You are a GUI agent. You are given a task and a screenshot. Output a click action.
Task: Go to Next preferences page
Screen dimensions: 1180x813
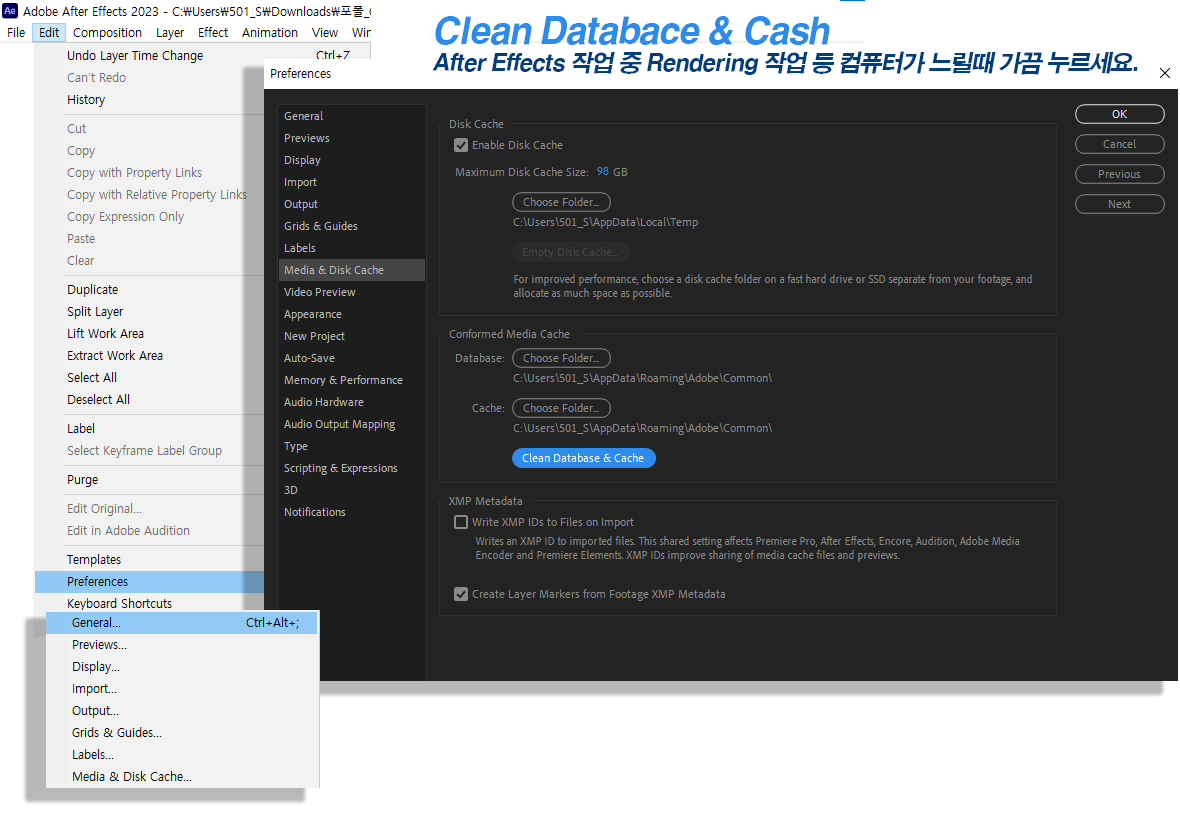coord(1120,205)
